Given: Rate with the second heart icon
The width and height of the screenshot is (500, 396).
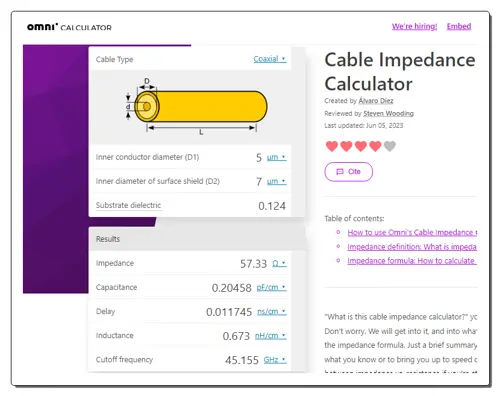Looking at the screenshot, I should coord(346,146).
